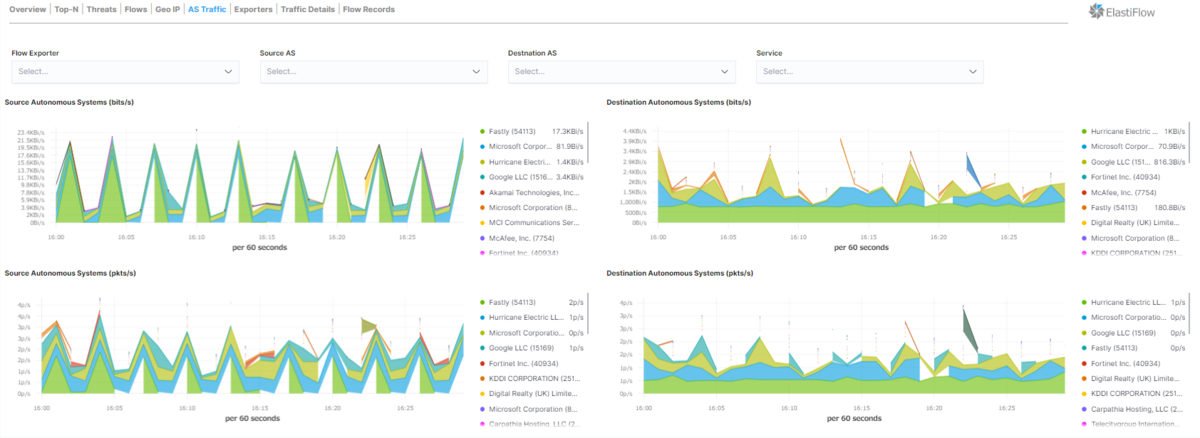Click the Source pkts/s legend scrollbar
Image resolution: width=1200 pixels, height=438 pixels.
[x=587, y=314]
